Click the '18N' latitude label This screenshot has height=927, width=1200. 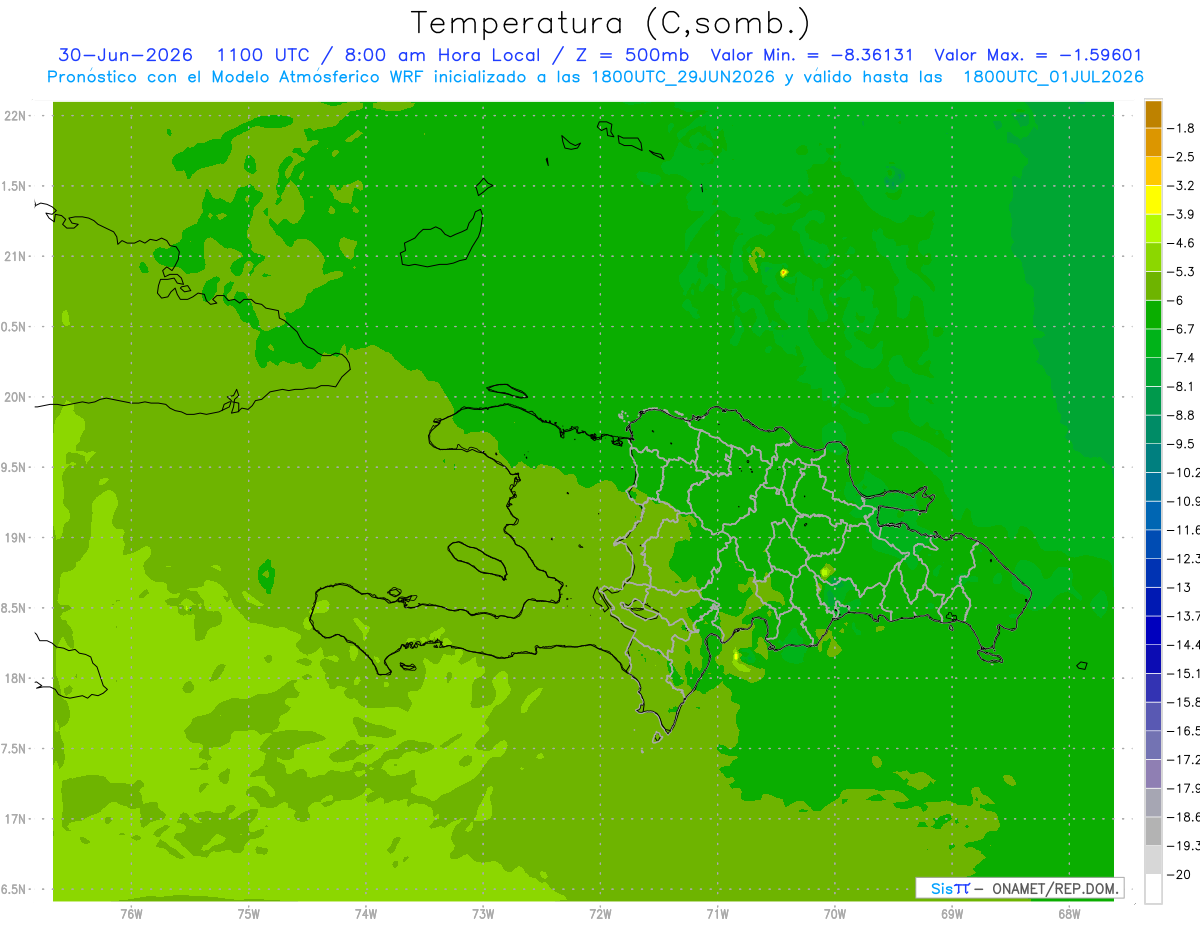pyautogui.click(x=17, y=678)
